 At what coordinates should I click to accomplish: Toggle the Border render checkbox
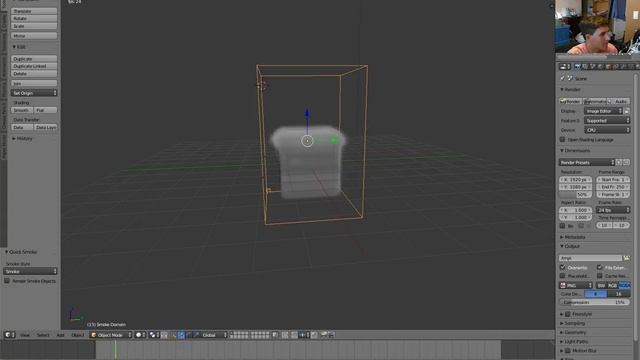tap(562, 226)
